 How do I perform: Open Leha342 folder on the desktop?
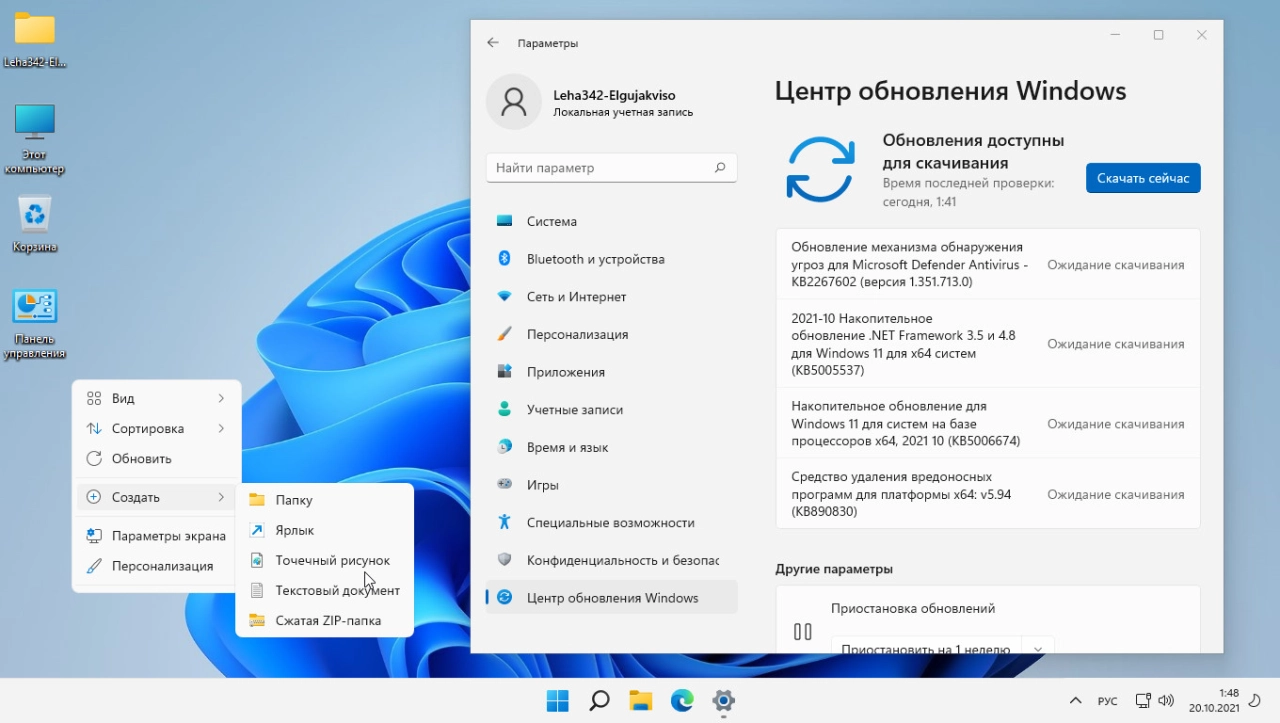(x=35, y=39)
